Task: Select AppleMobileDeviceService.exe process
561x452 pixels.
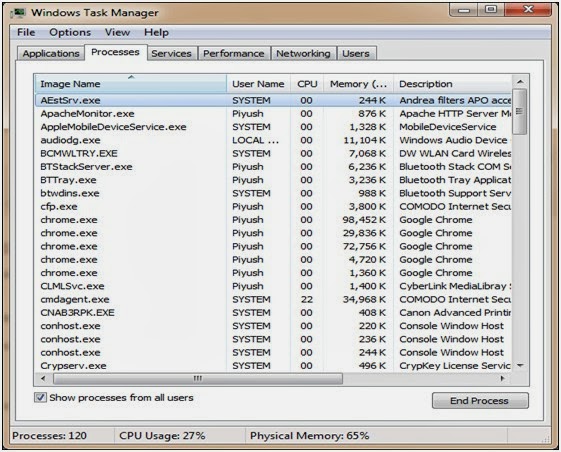Action: (274, 127)
